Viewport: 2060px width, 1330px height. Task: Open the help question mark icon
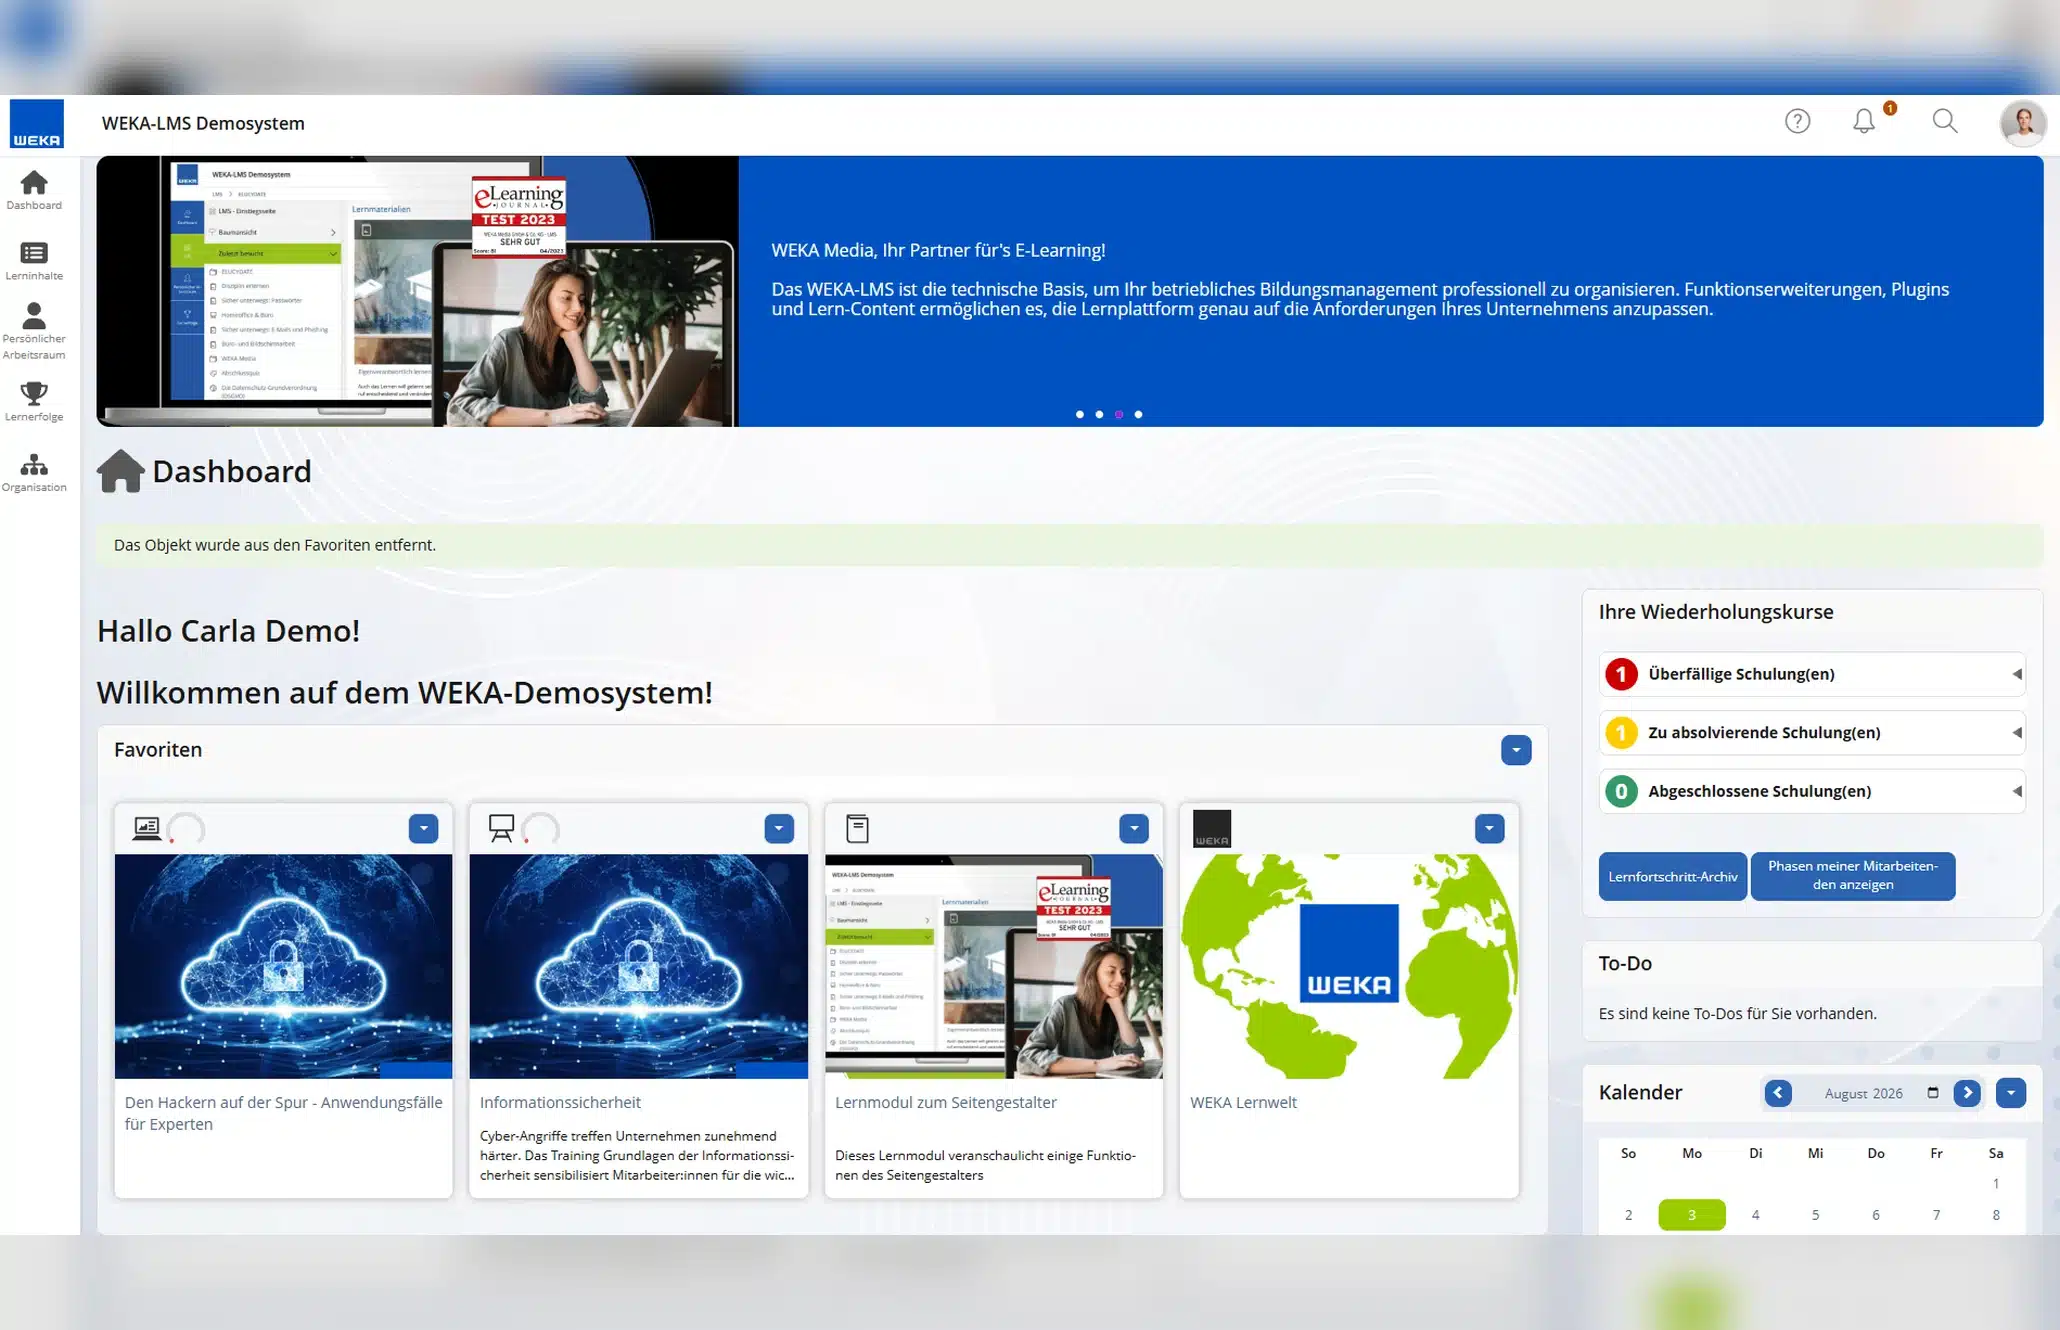tap(1797, 121)
